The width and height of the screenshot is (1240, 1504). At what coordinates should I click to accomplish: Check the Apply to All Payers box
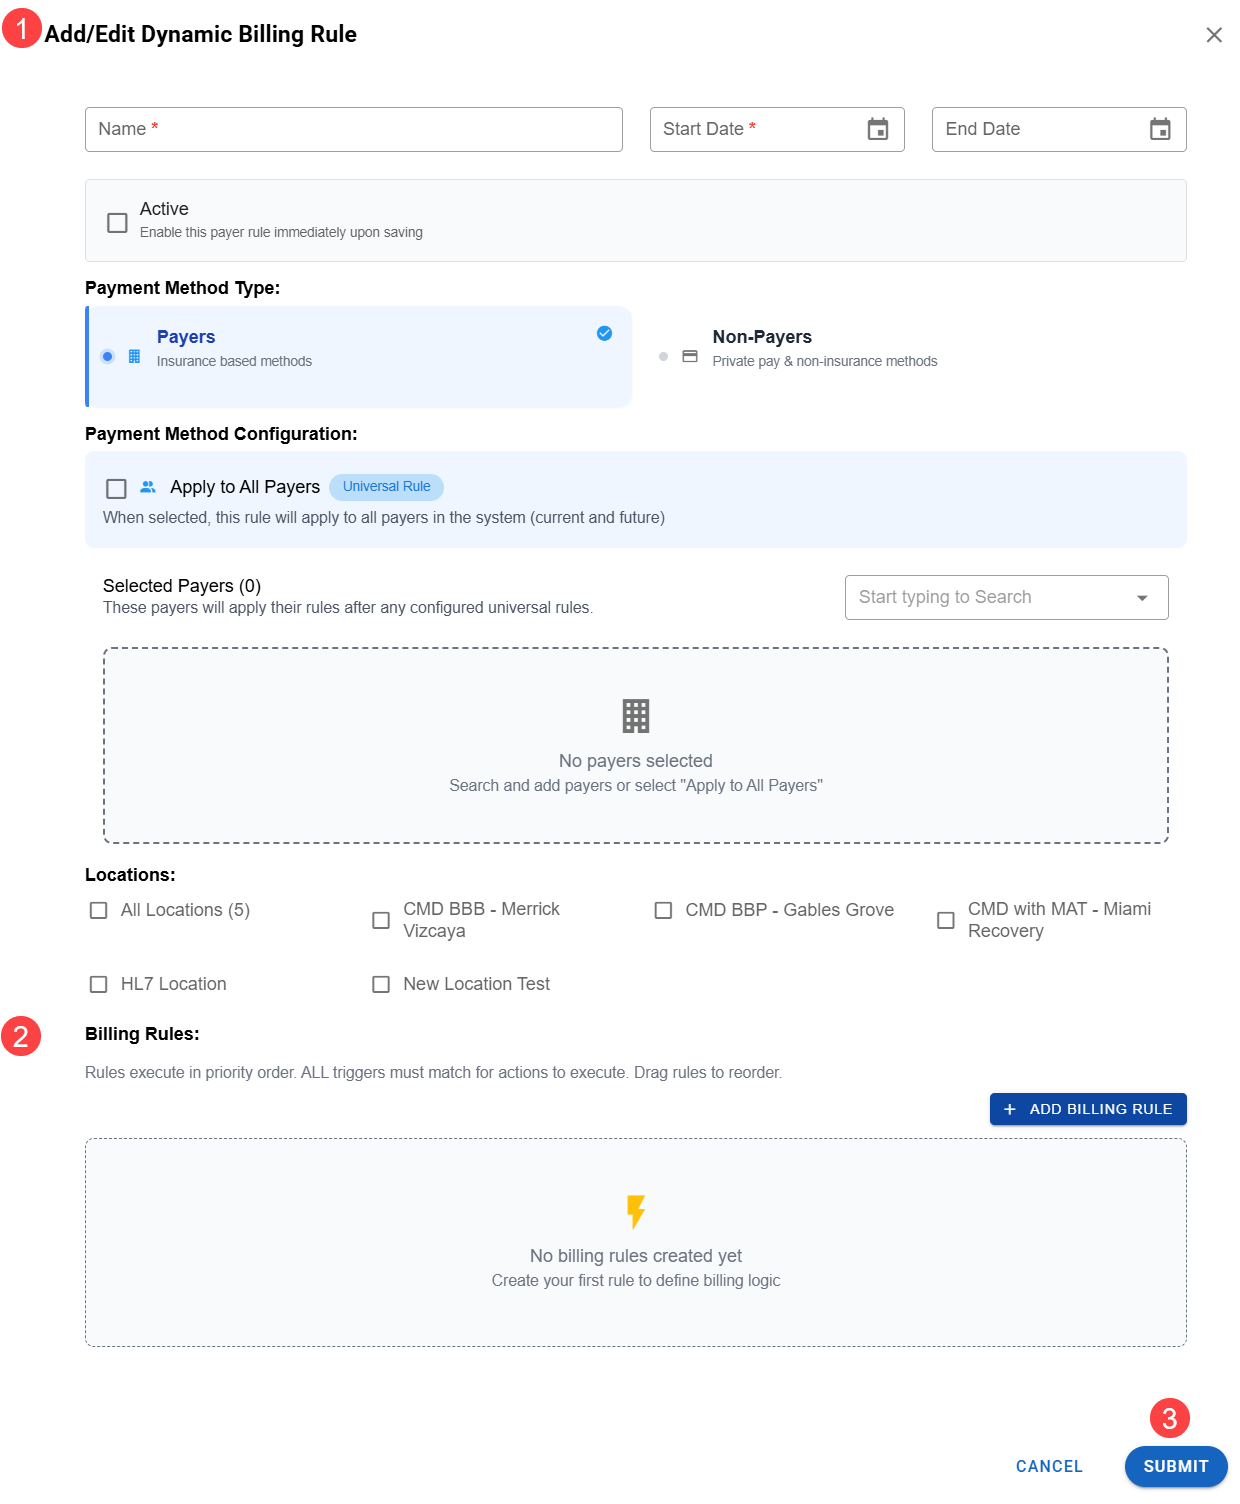pos(116,488)
